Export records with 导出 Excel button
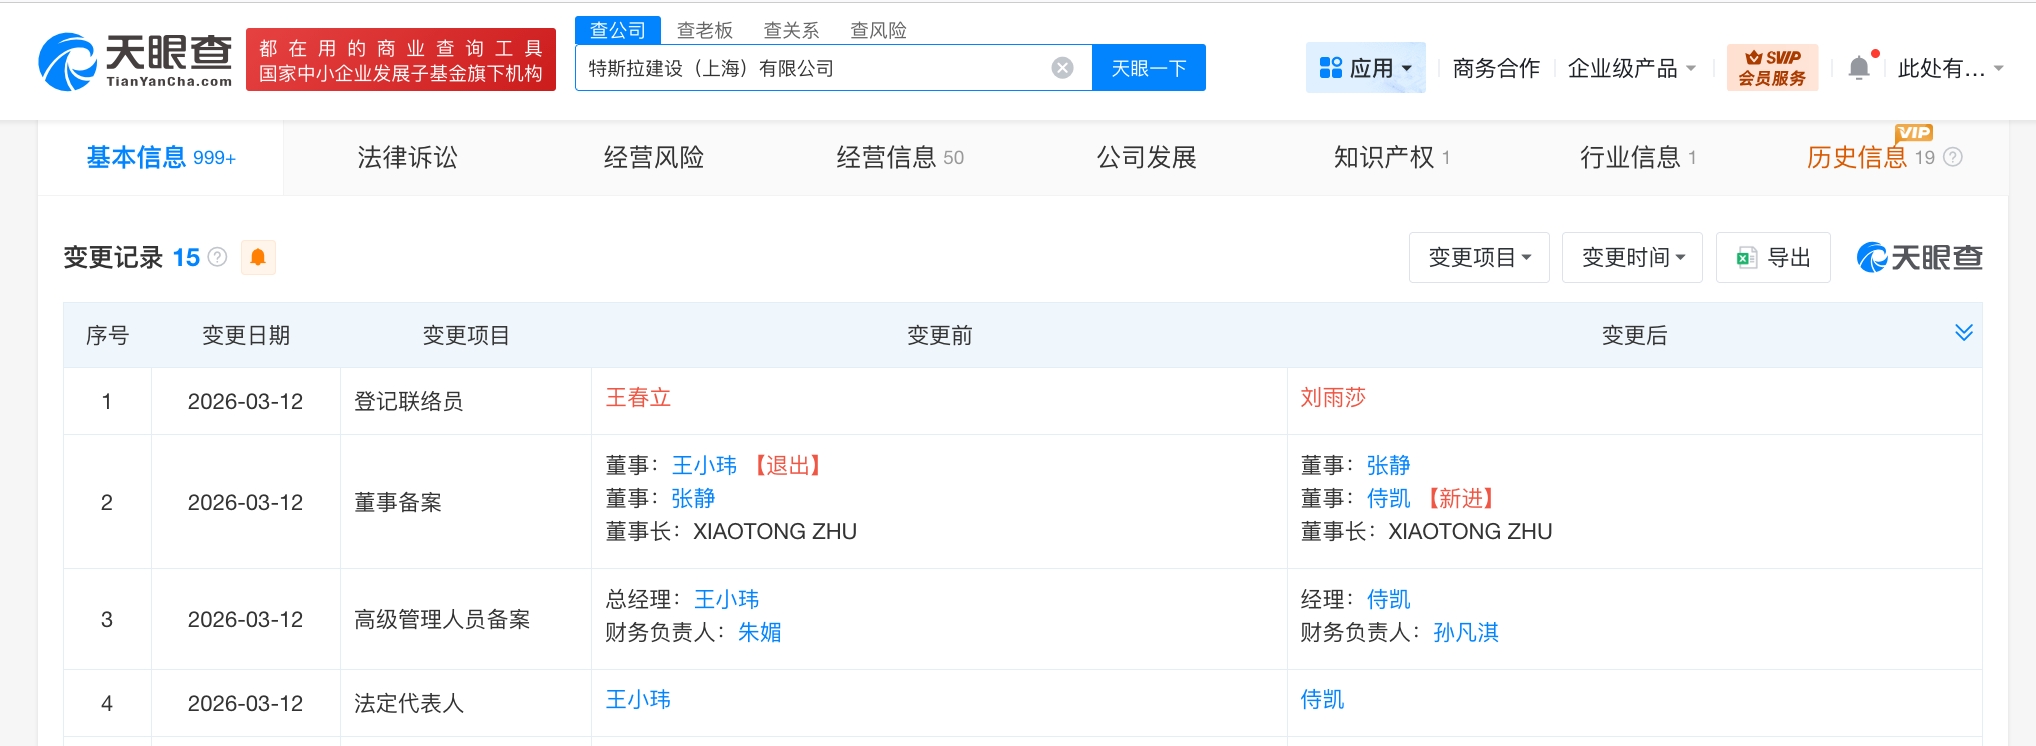This screenshot has width=2036, height=746. pos(1773,258)
